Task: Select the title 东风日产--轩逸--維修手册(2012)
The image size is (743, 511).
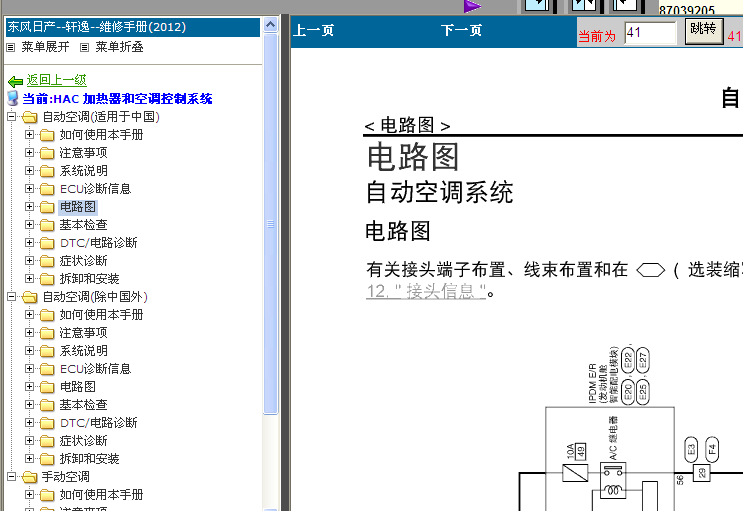Action: click(x=97, y=27)
